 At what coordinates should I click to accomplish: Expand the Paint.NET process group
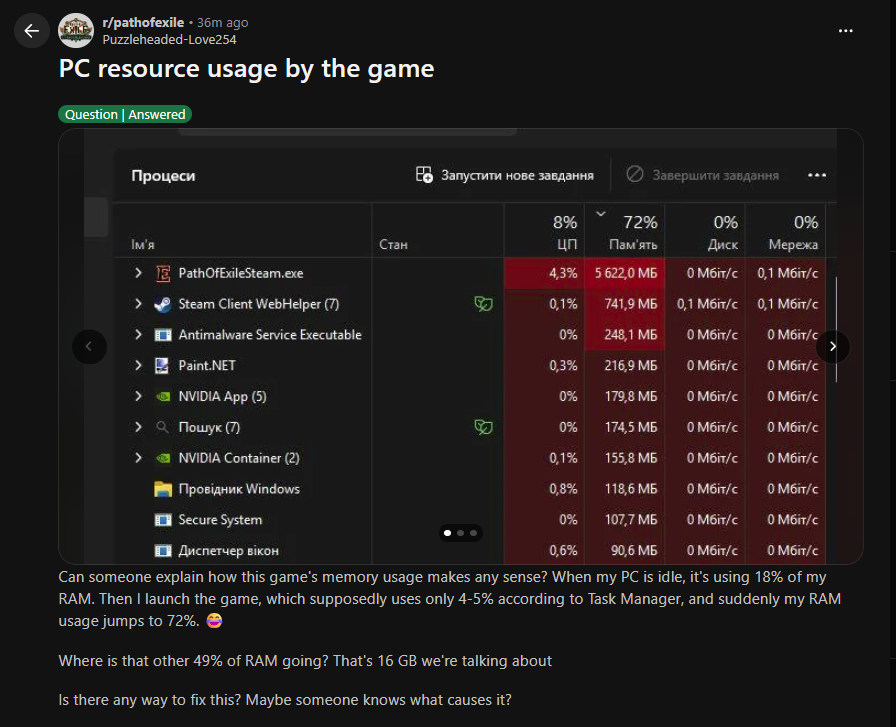(x=138, y=365)
